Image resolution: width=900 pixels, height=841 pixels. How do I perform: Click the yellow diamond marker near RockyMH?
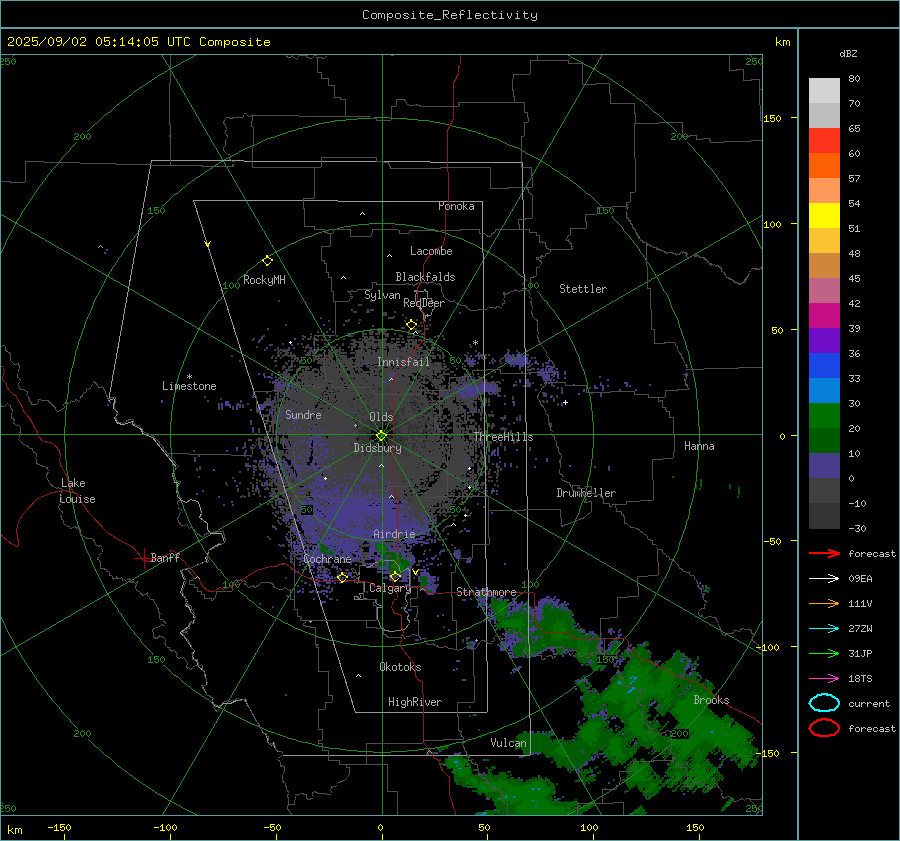(x=267, y=261)
